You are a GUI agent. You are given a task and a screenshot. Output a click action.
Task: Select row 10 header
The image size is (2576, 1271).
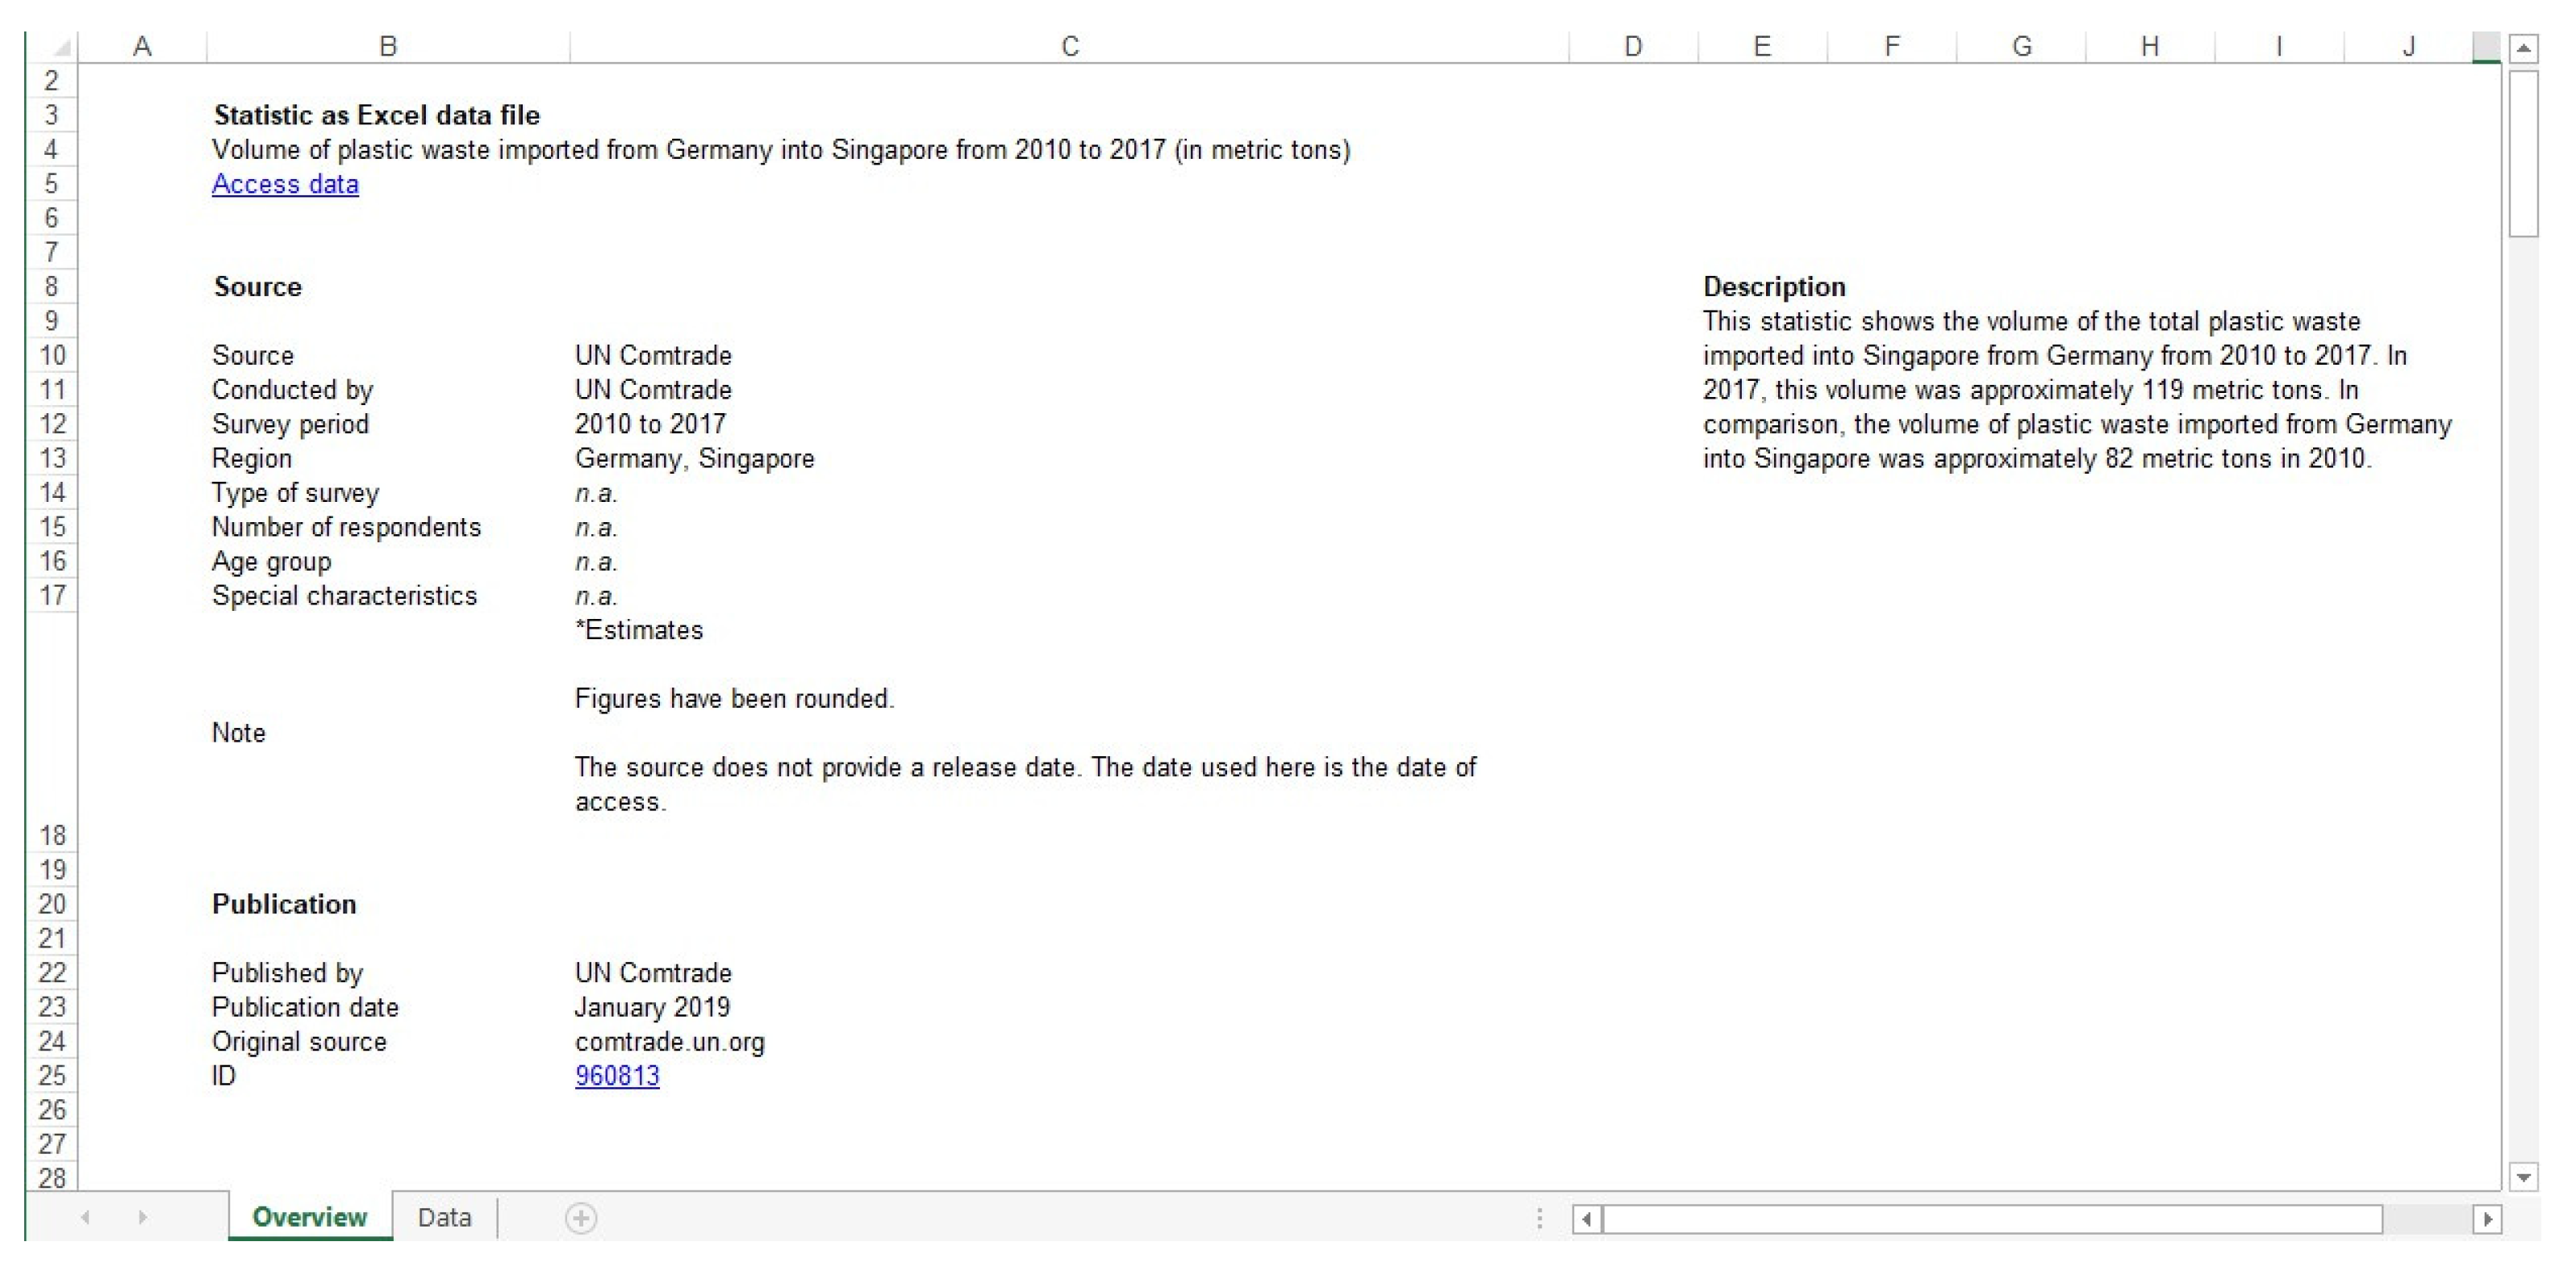point(52,355)
